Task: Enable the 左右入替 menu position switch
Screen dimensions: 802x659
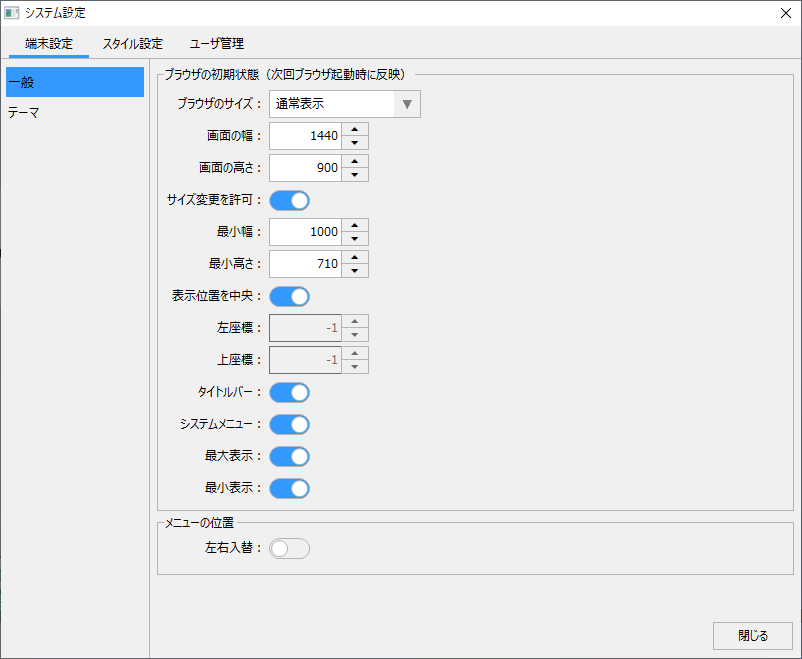Action: [x=289, y=548]
